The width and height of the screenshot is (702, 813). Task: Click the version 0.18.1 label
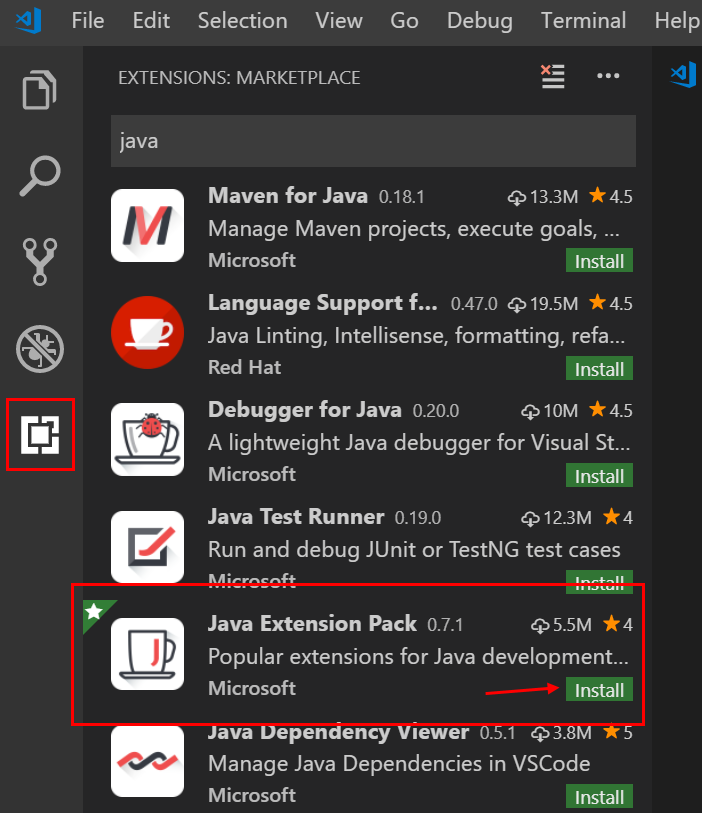point(402,197)
